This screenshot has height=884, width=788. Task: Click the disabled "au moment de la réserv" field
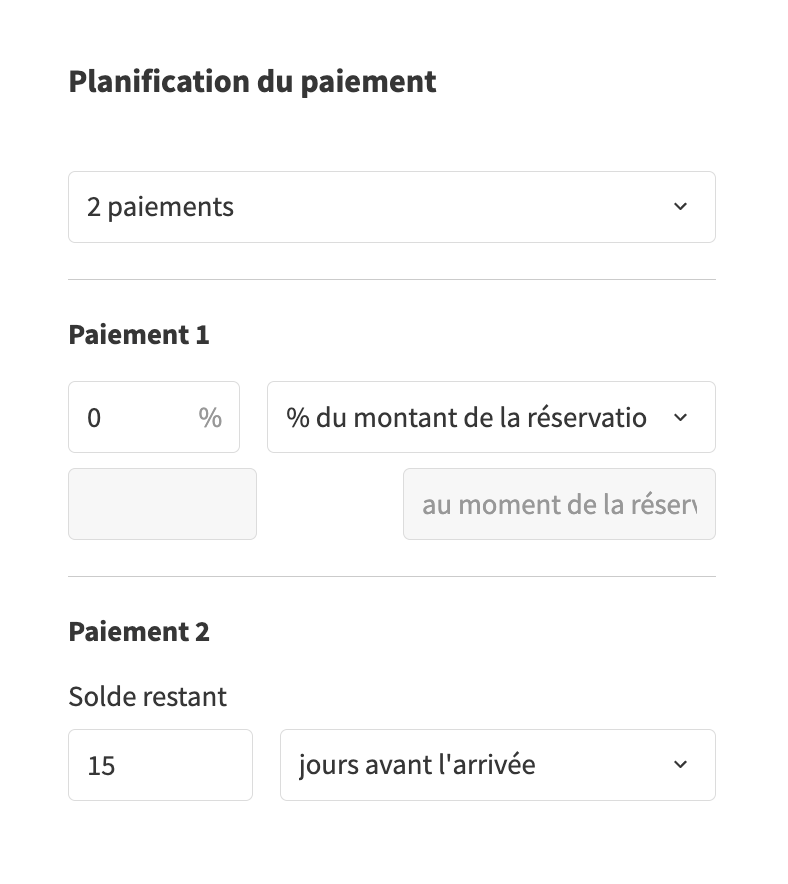click(559, 504)
